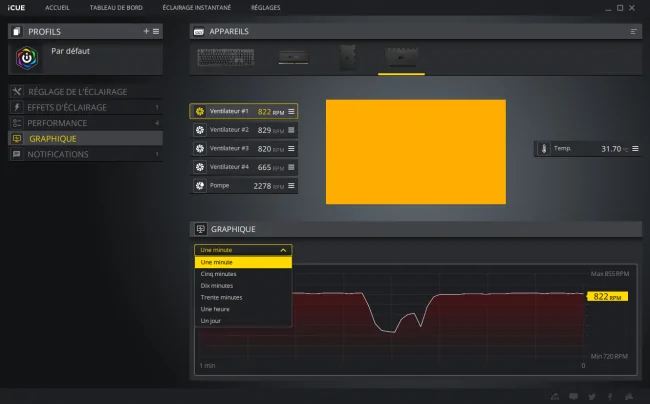Select Ventilateur #3 fan row
This screenshot has width=650, height=404.
(x=244, y=149)
